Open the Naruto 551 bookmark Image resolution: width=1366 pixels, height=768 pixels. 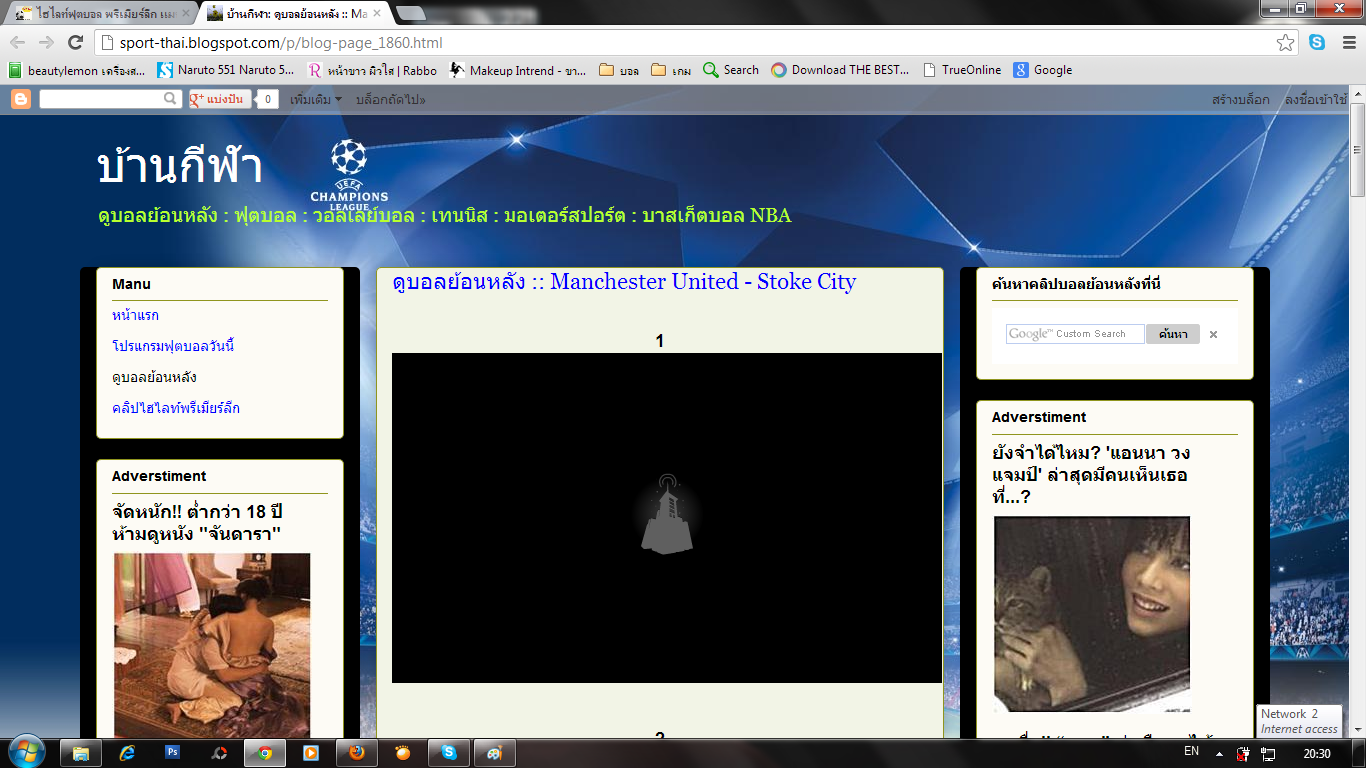226,70
